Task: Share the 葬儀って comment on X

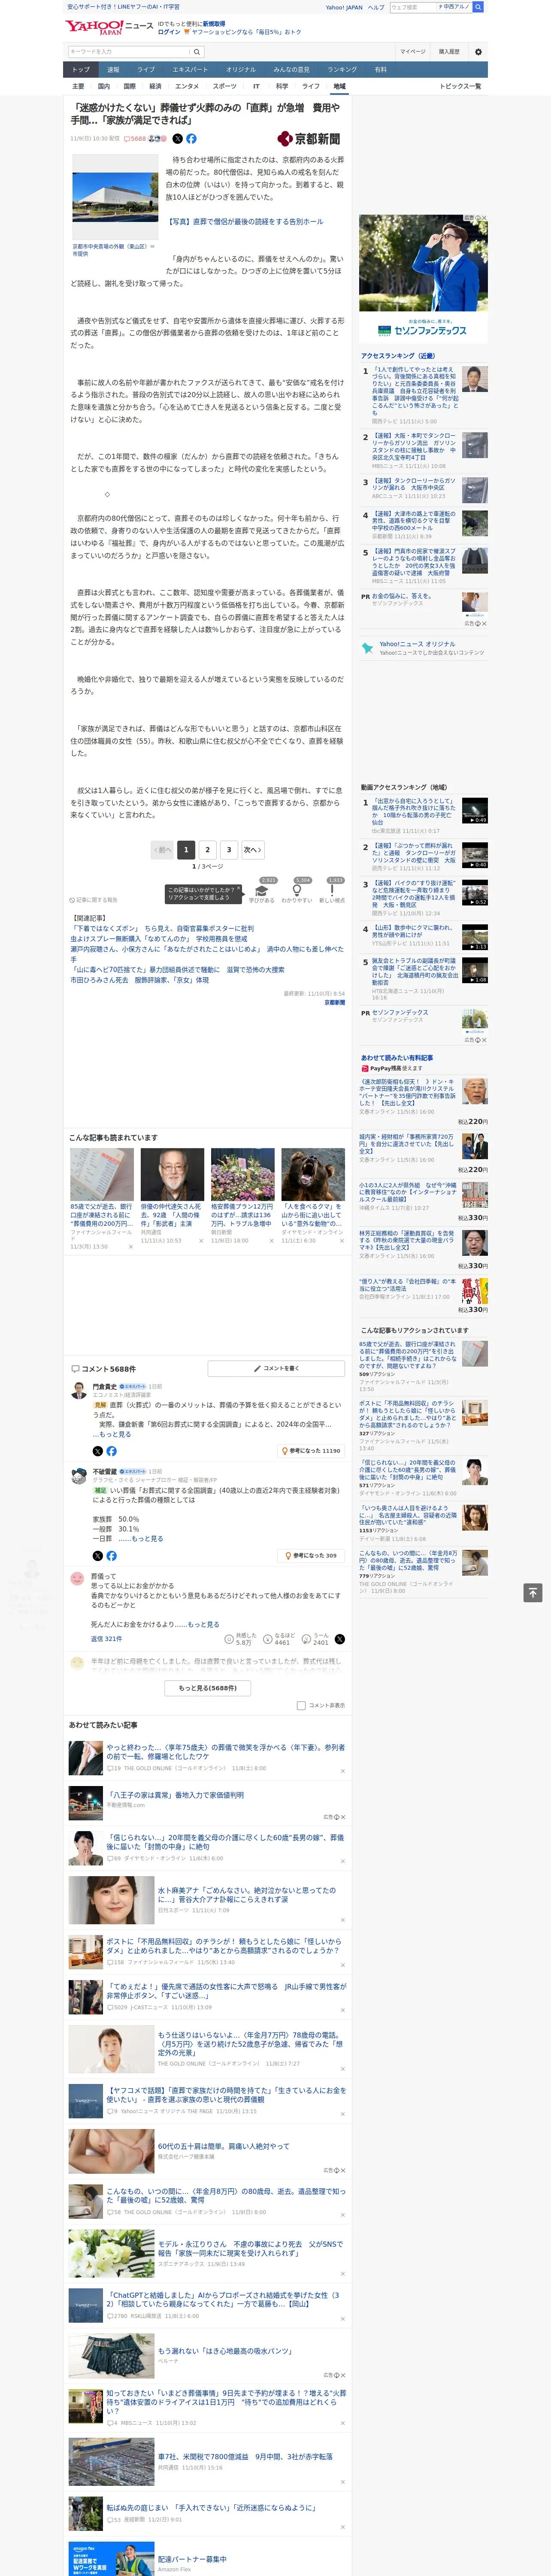Action: click(340, 1639)
